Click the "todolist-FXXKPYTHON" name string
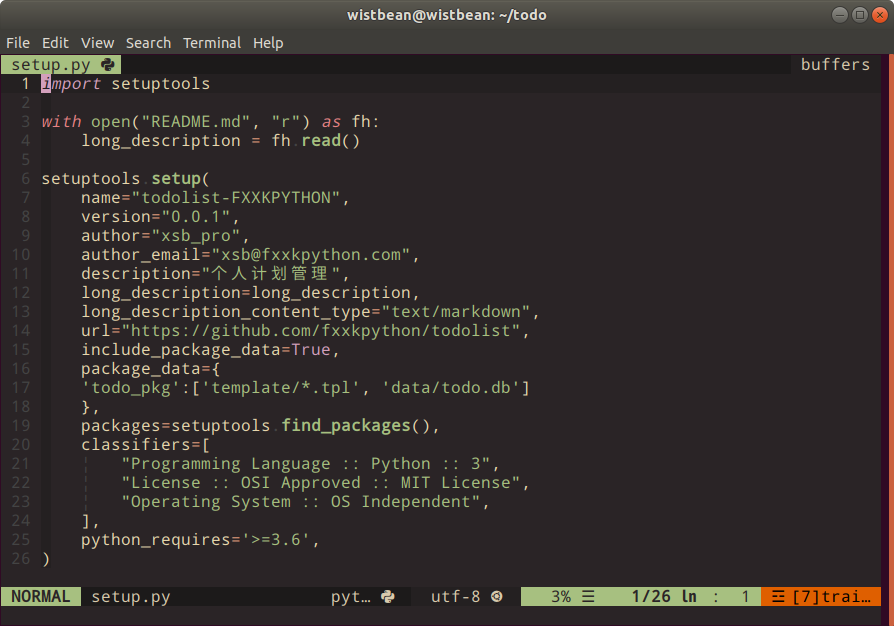 pos(235,198)
